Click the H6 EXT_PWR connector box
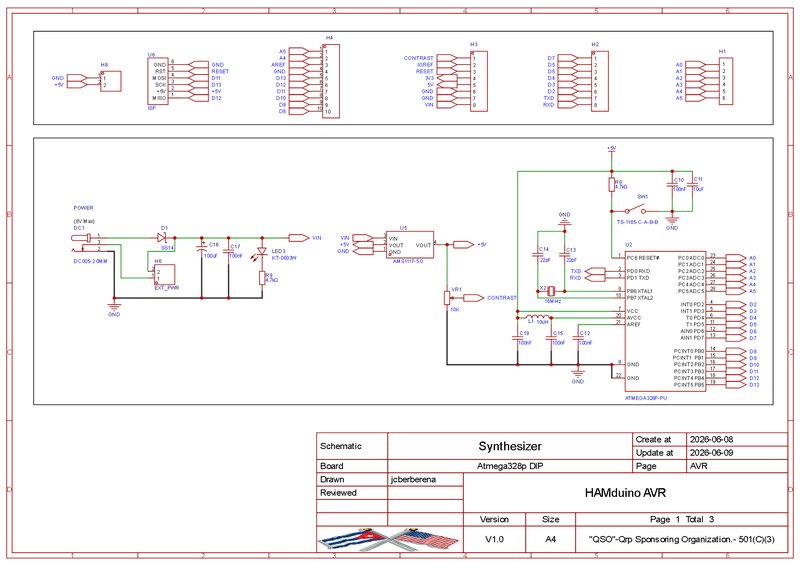The height and width of the screenshot is (566, 800). (x=164, y=275)
